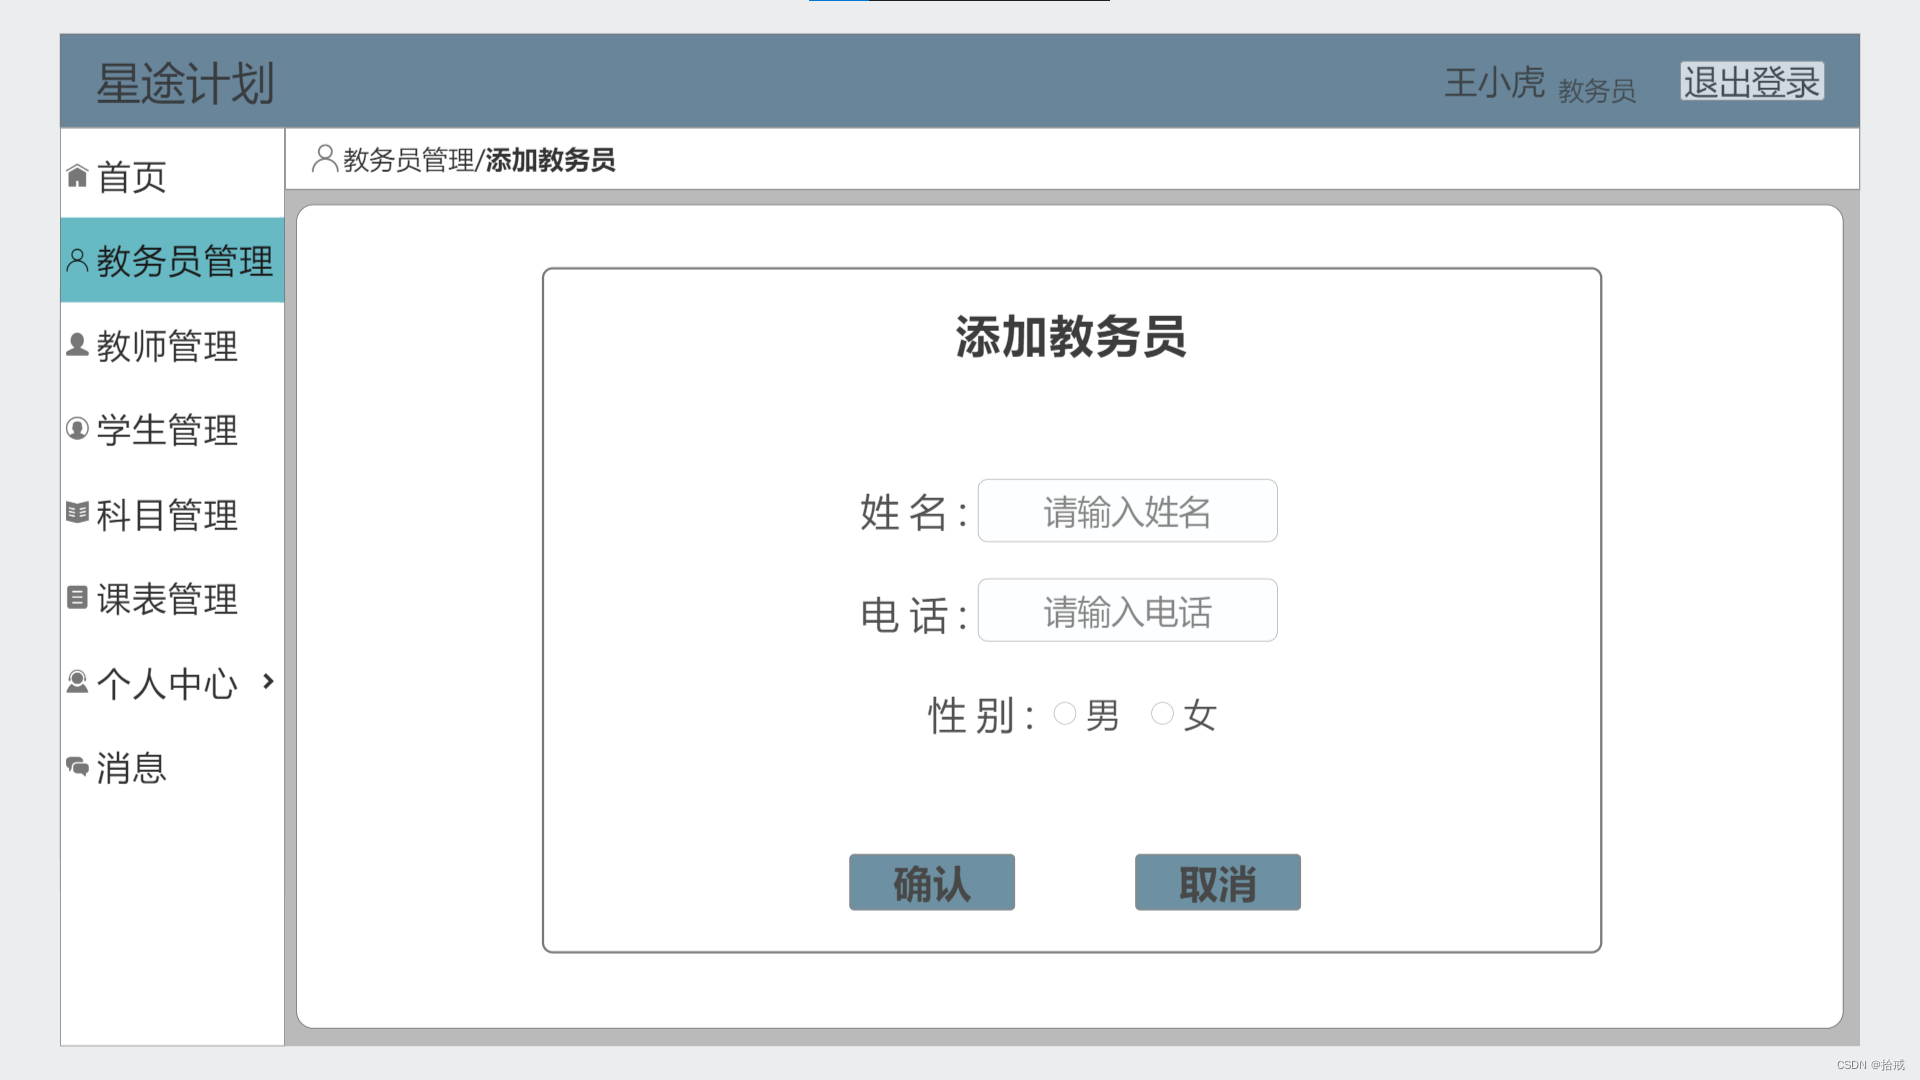Open the 教师管理 menu item

click(167, 346)
